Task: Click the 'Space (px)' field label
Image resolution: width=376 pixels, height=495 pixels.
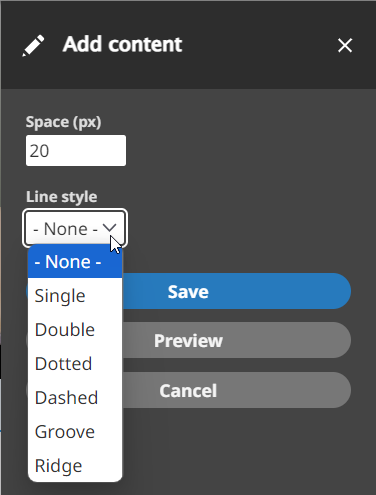Action: pyautogui.click(x=63, y=122)
